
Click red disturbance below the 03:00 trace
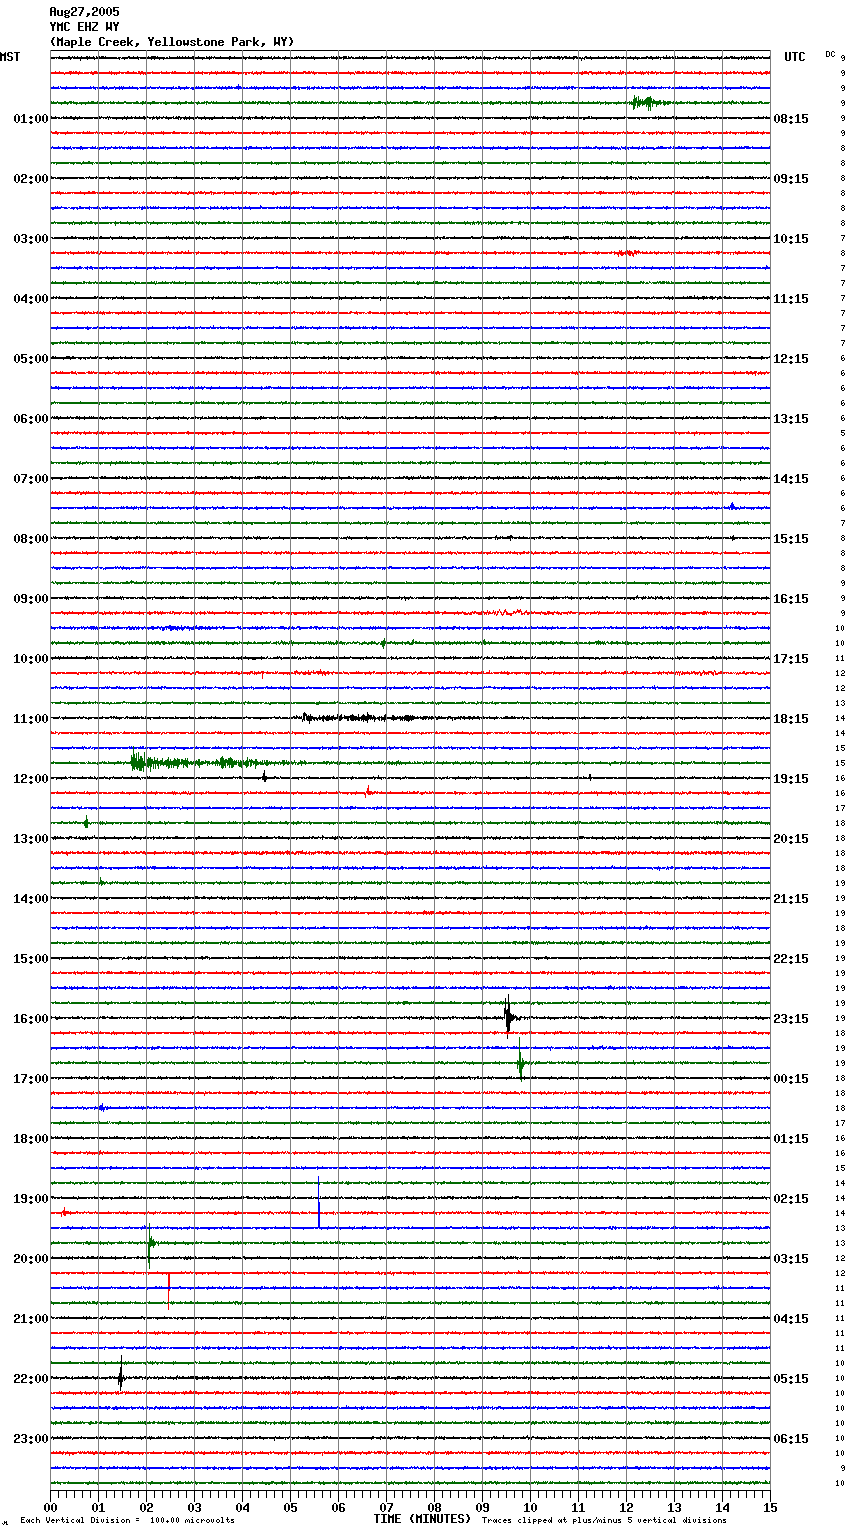(626, 253)
